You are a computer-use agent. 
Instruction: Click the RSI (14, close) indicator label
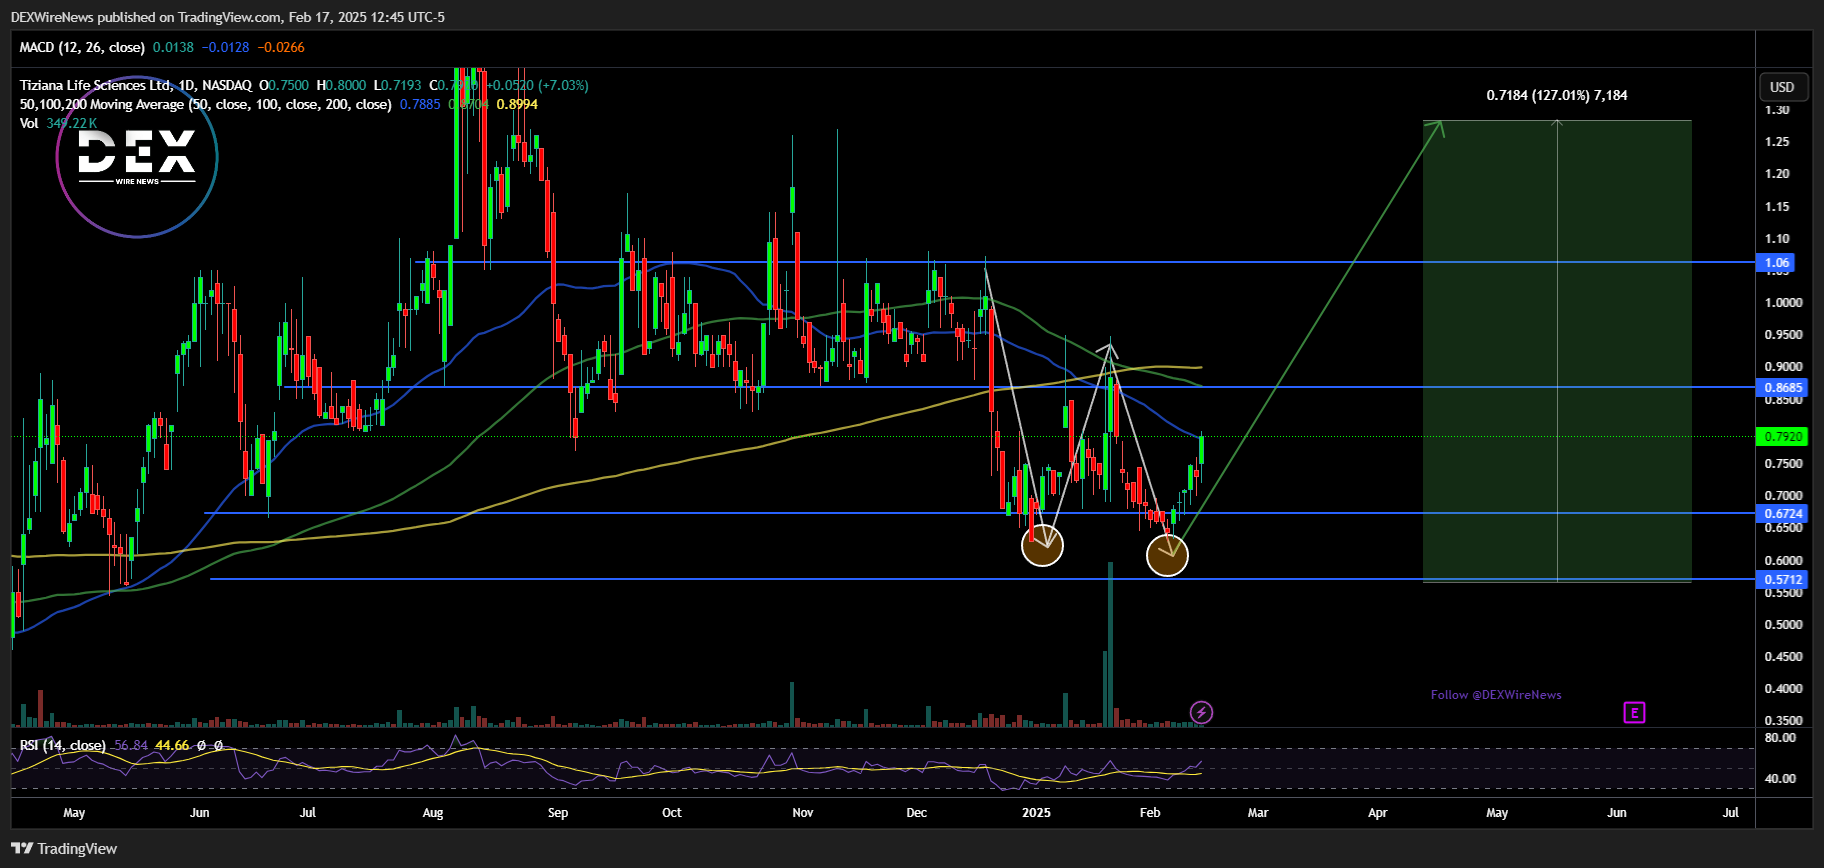pos(62,745)
